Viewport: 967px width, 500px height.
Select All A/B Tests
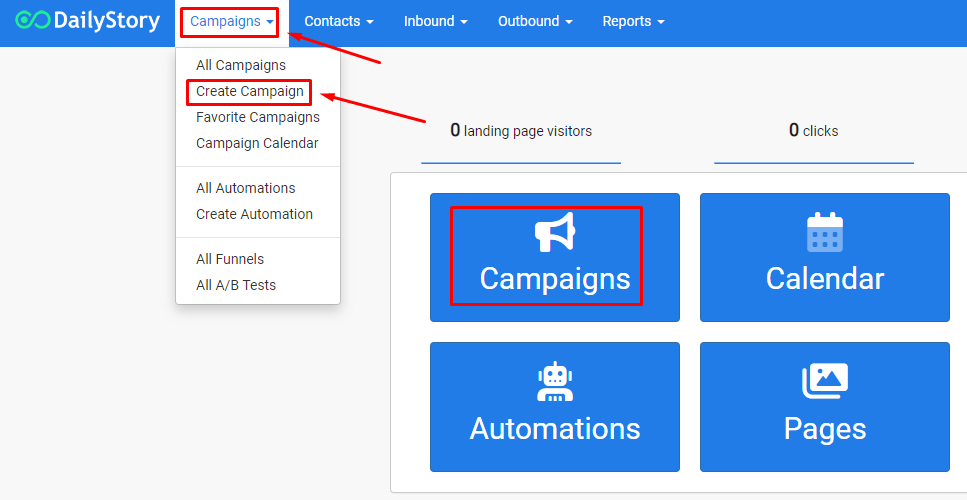coord(236,285)
